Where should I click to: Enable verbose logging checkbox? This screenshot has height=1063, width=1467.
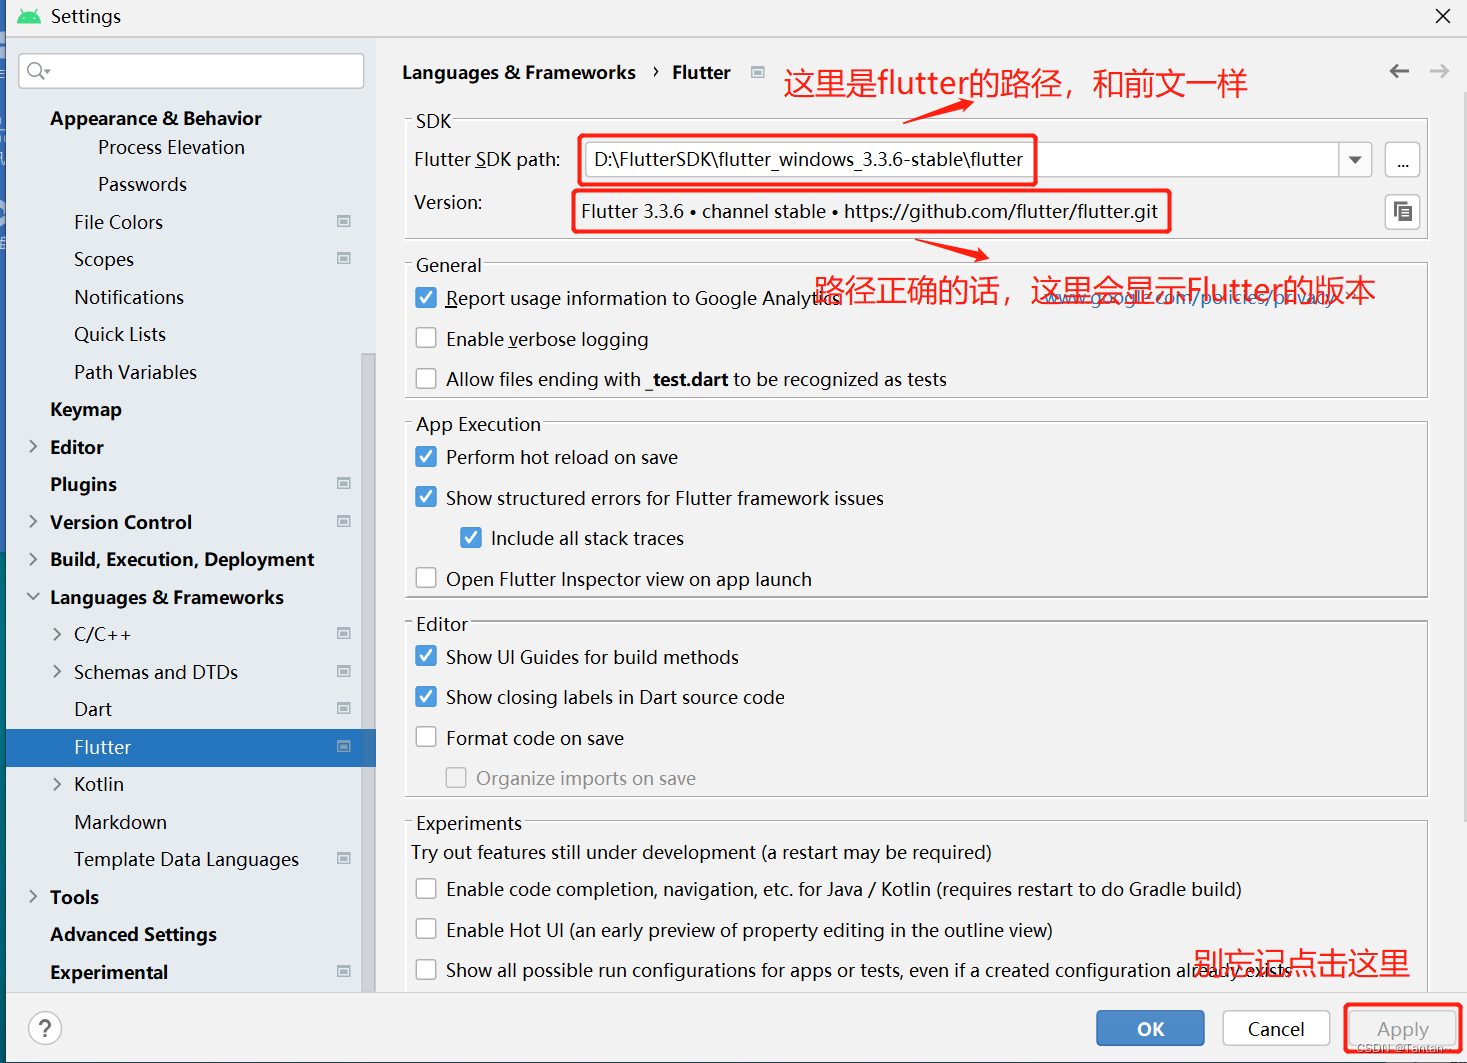point(426,338)
